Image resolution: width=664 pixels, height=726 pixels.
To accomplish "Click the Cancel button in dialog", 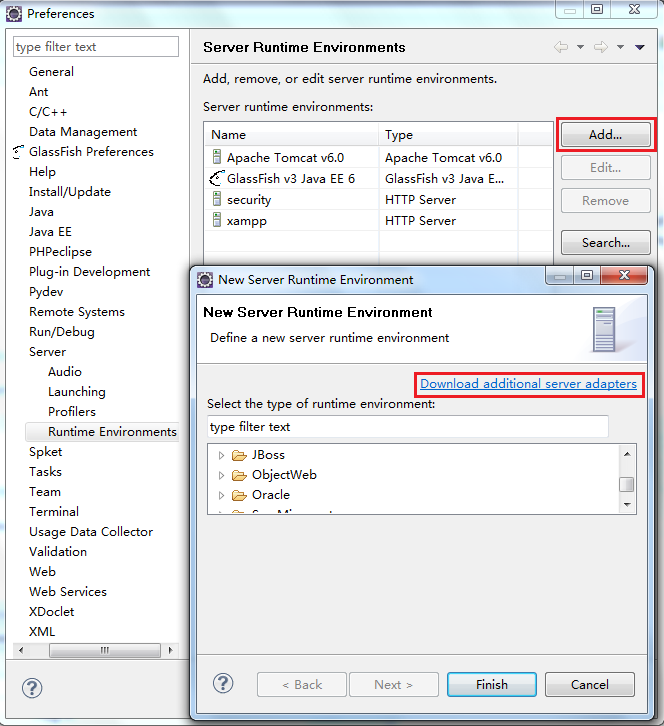I will pos(589,684).
